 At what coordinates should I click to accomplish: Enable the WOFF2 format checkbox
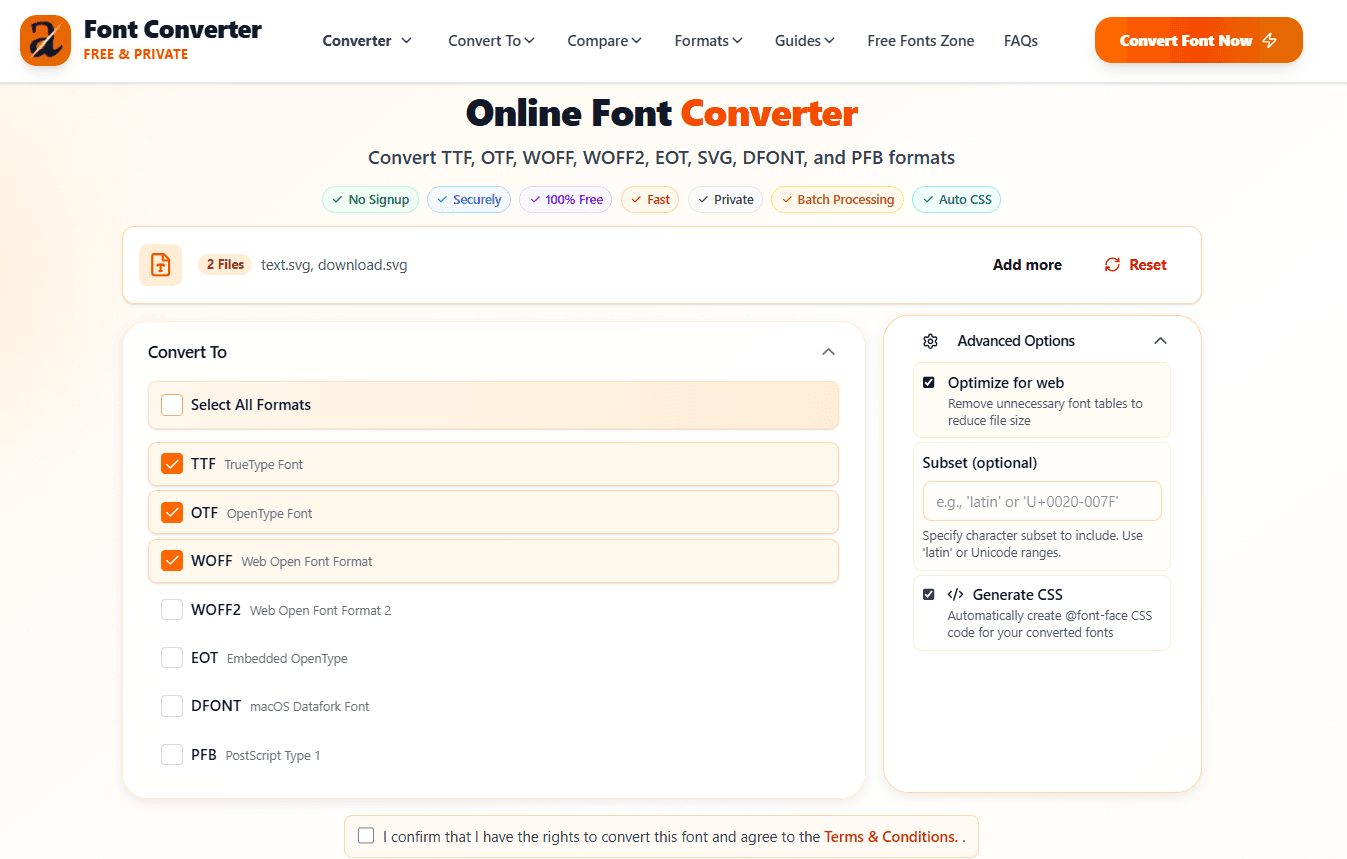172,610
